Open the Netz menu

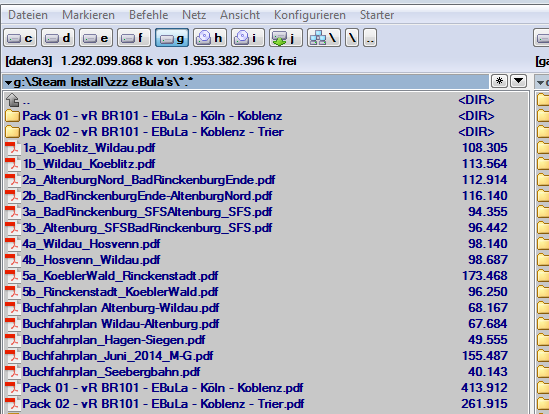[x=194, y=15]
